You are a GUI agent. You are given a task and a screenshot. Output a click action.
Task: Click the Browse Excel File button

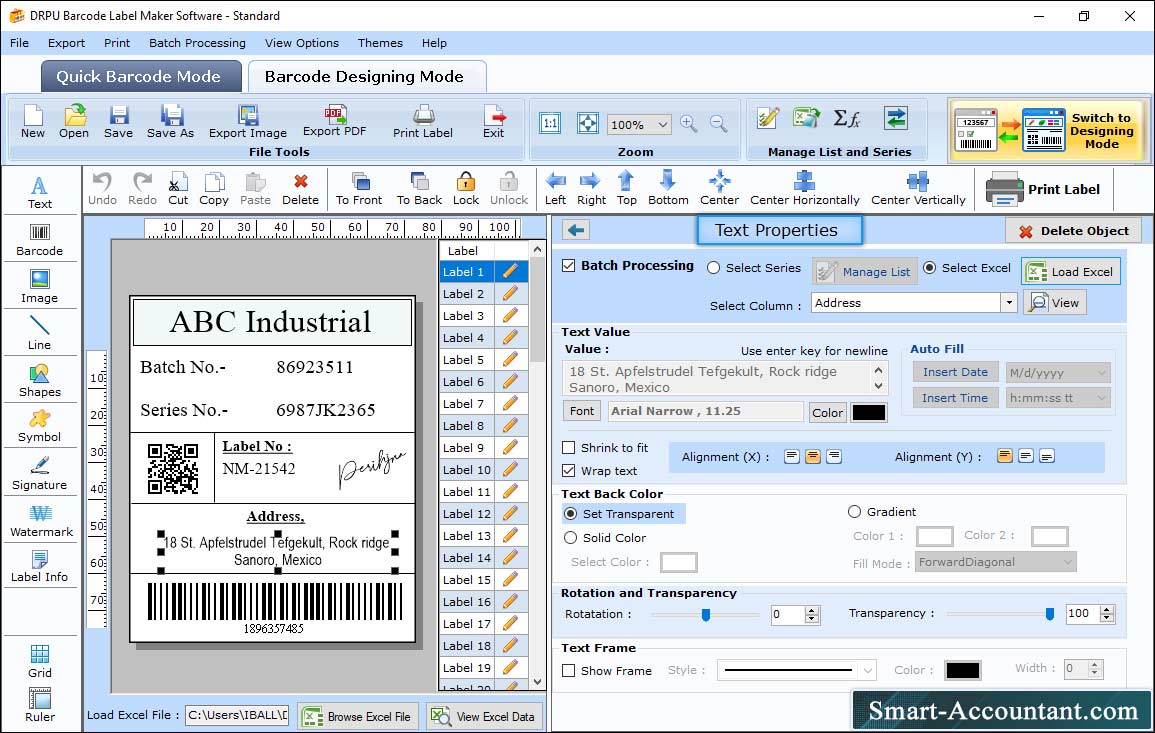(x=358, y=716)
